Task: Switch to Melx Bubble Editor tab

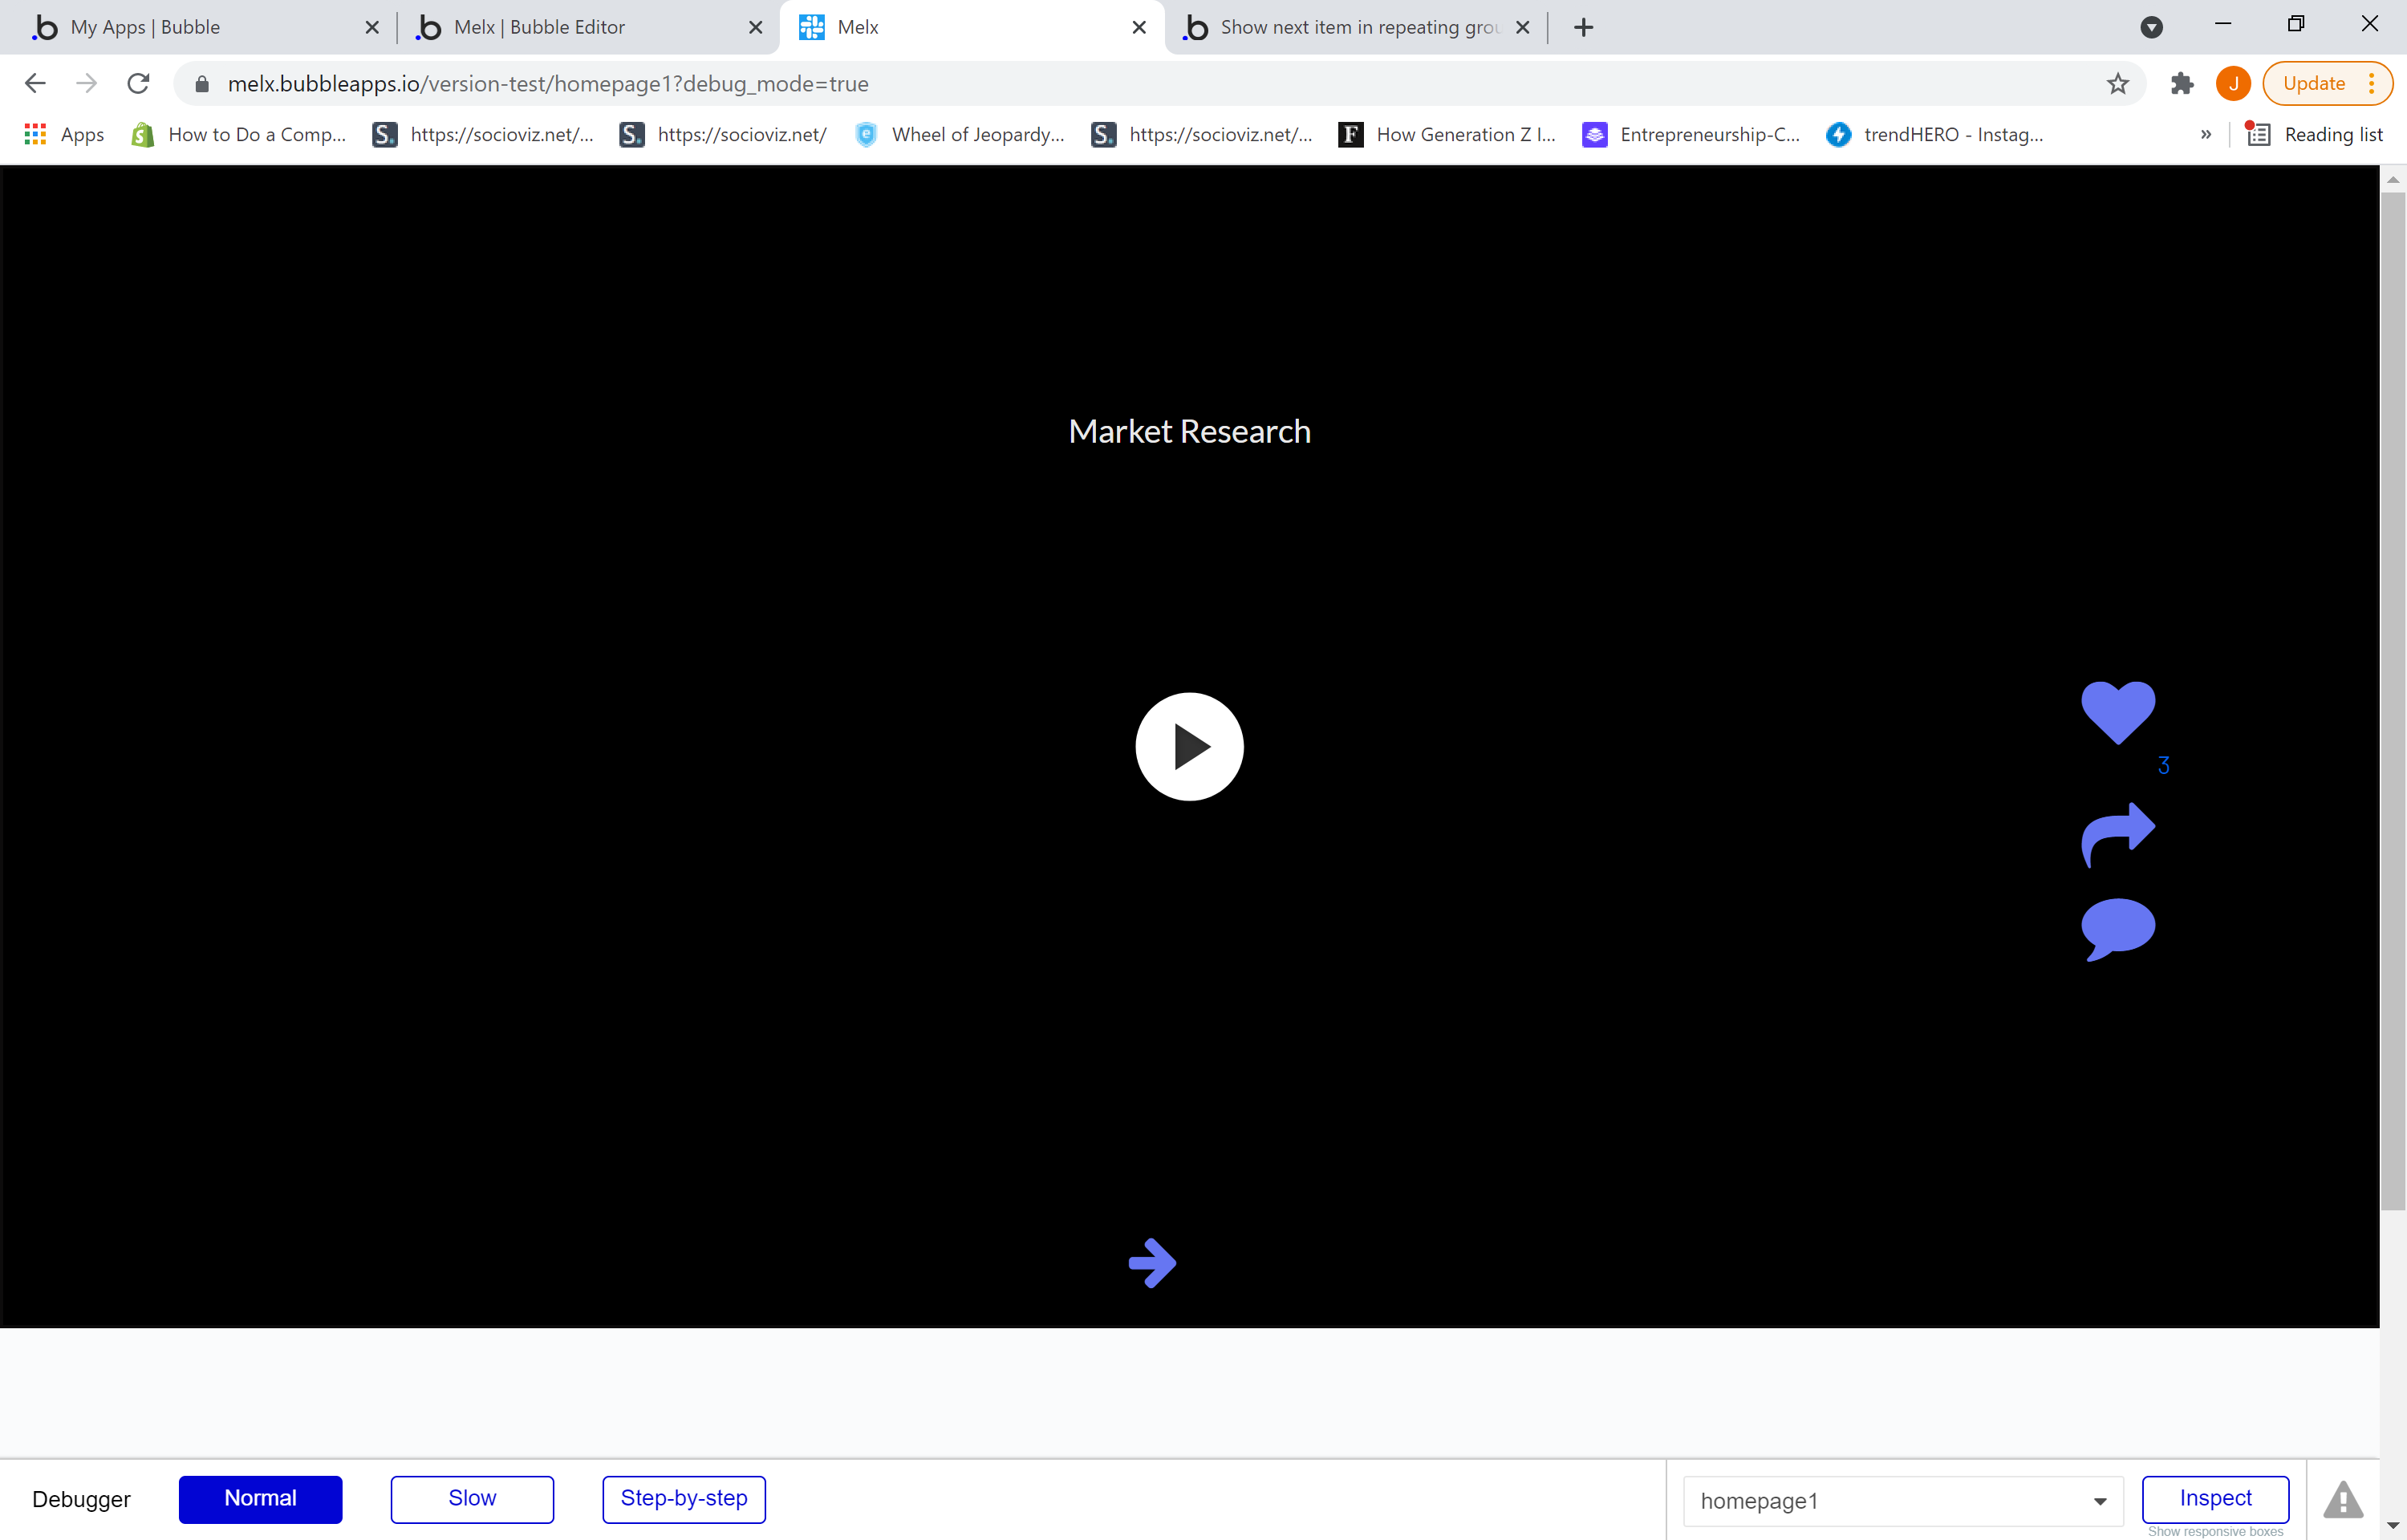Action: (540, 27)
